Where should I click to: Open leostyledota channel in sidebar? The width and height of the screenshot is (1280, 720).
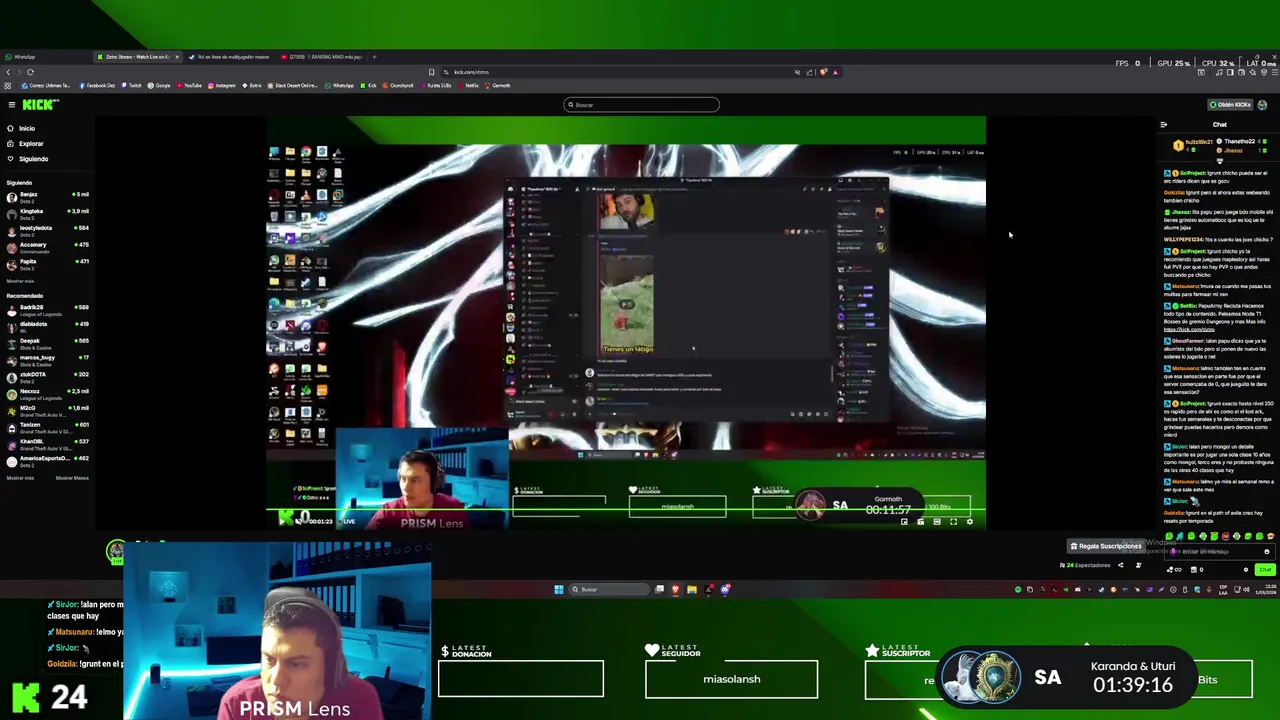tap(46, 230)
